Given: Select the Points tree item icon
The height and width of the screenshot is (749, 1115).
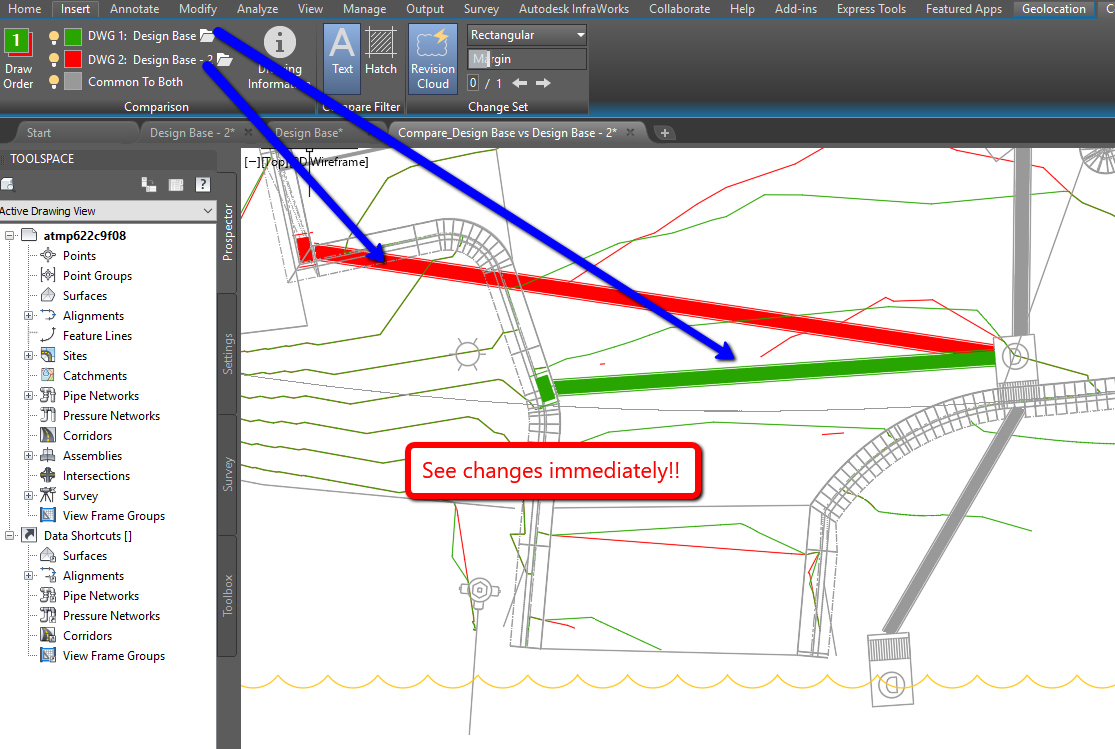Looking at the screenshot, I should coord(48,255).
